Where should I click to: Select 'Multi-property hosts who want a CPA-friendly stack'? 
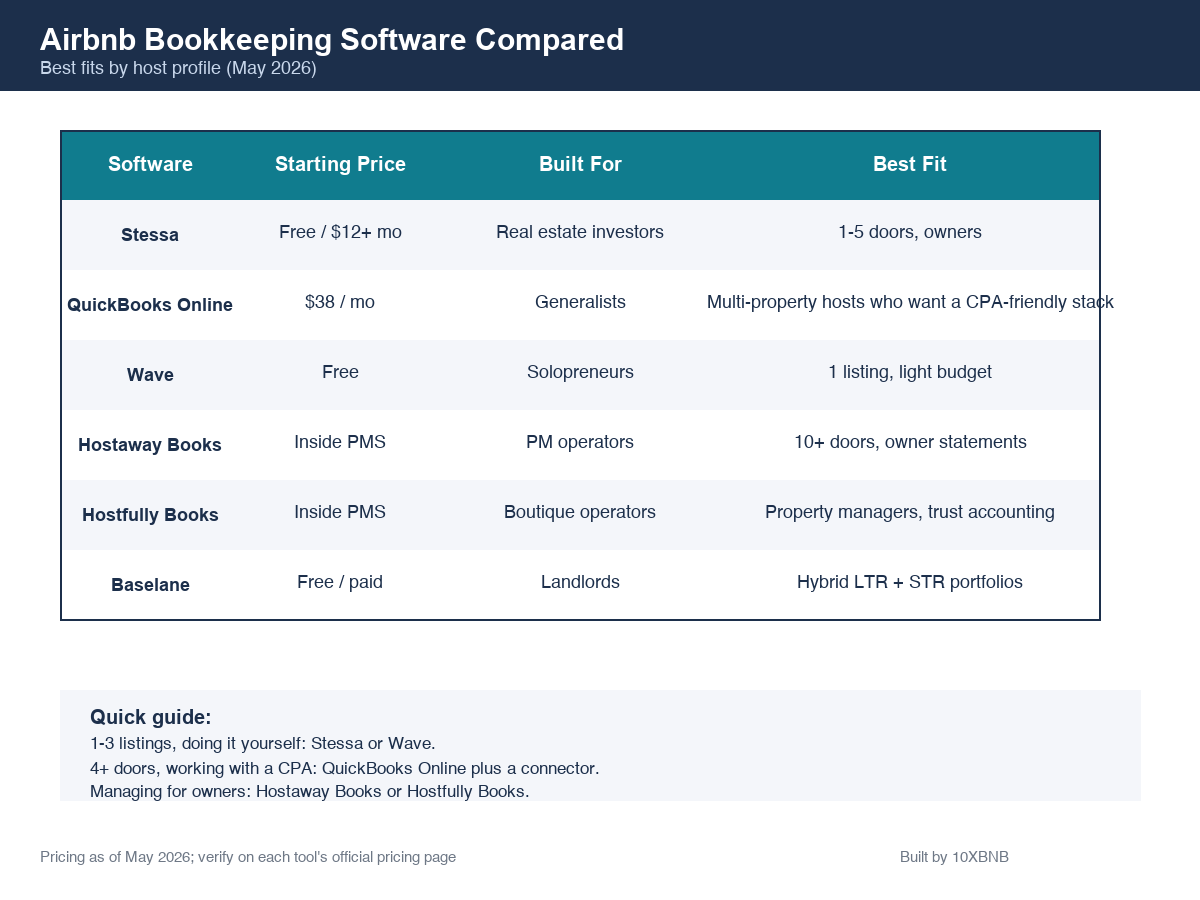[909, 302]
